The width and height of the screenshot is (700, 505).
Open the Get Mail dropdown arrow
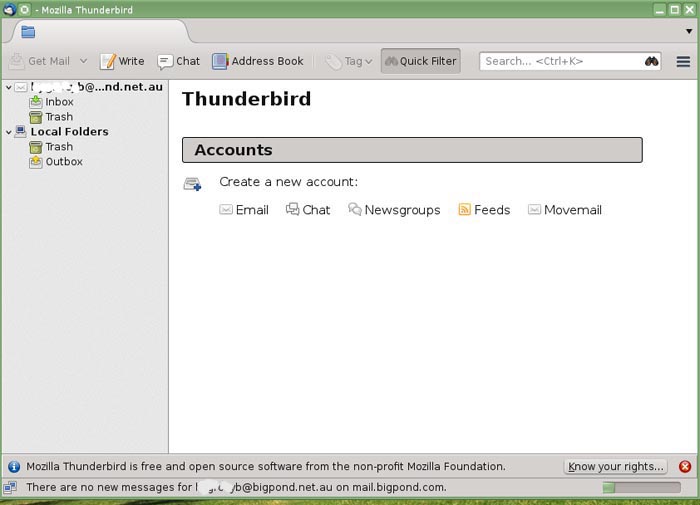point(83,61)
